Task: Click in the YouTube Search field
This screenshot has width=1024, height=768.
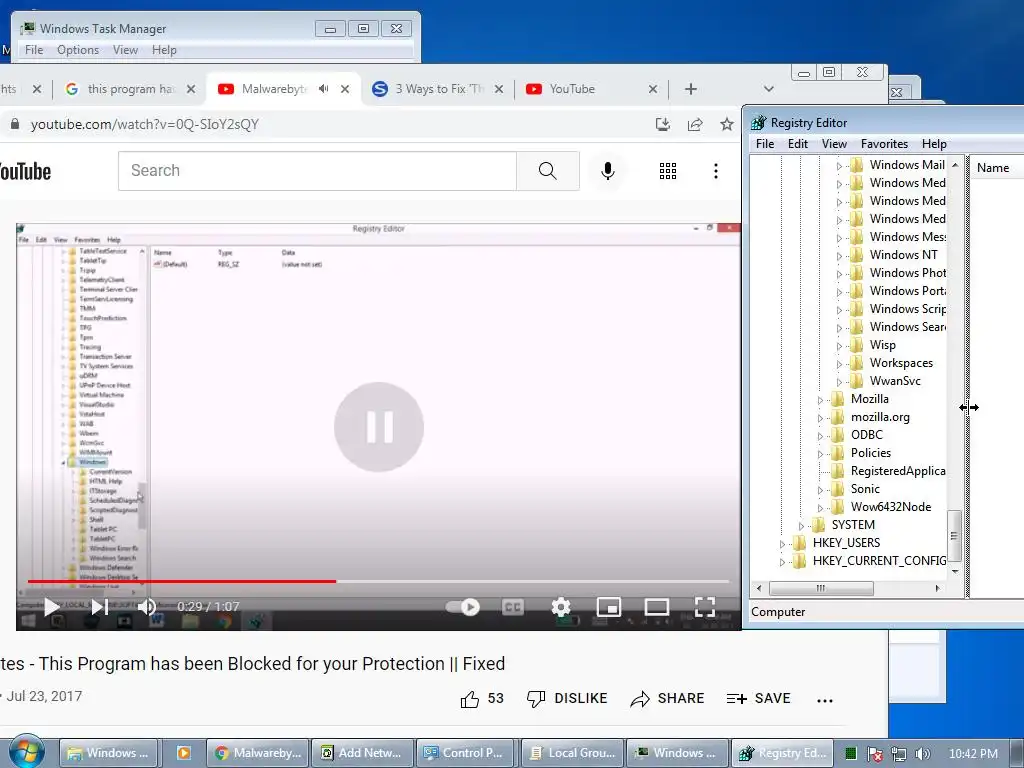Action: pyautogui.click(x=317, y=171)
